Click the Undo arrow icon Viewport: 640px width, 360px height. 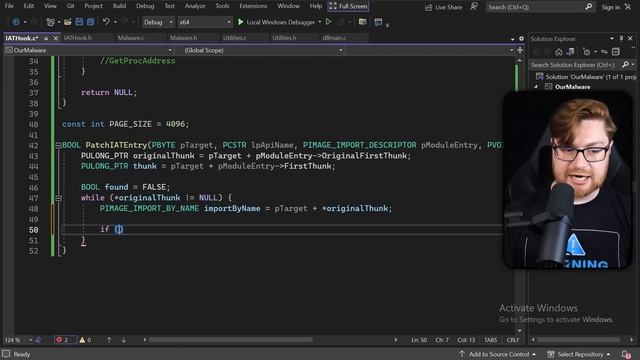(x=106, y=22)
